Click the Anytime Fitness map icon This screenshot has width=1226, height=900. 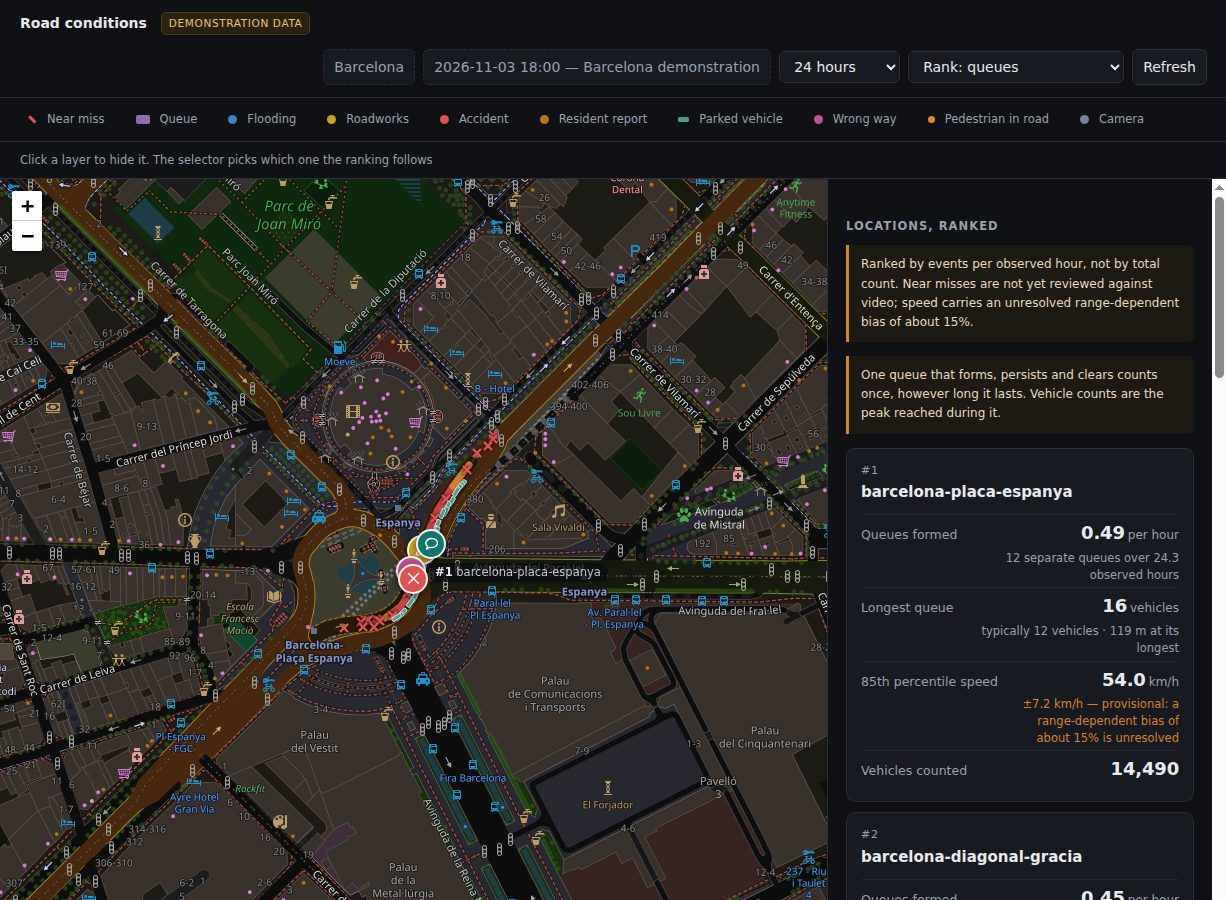point(795,187)
